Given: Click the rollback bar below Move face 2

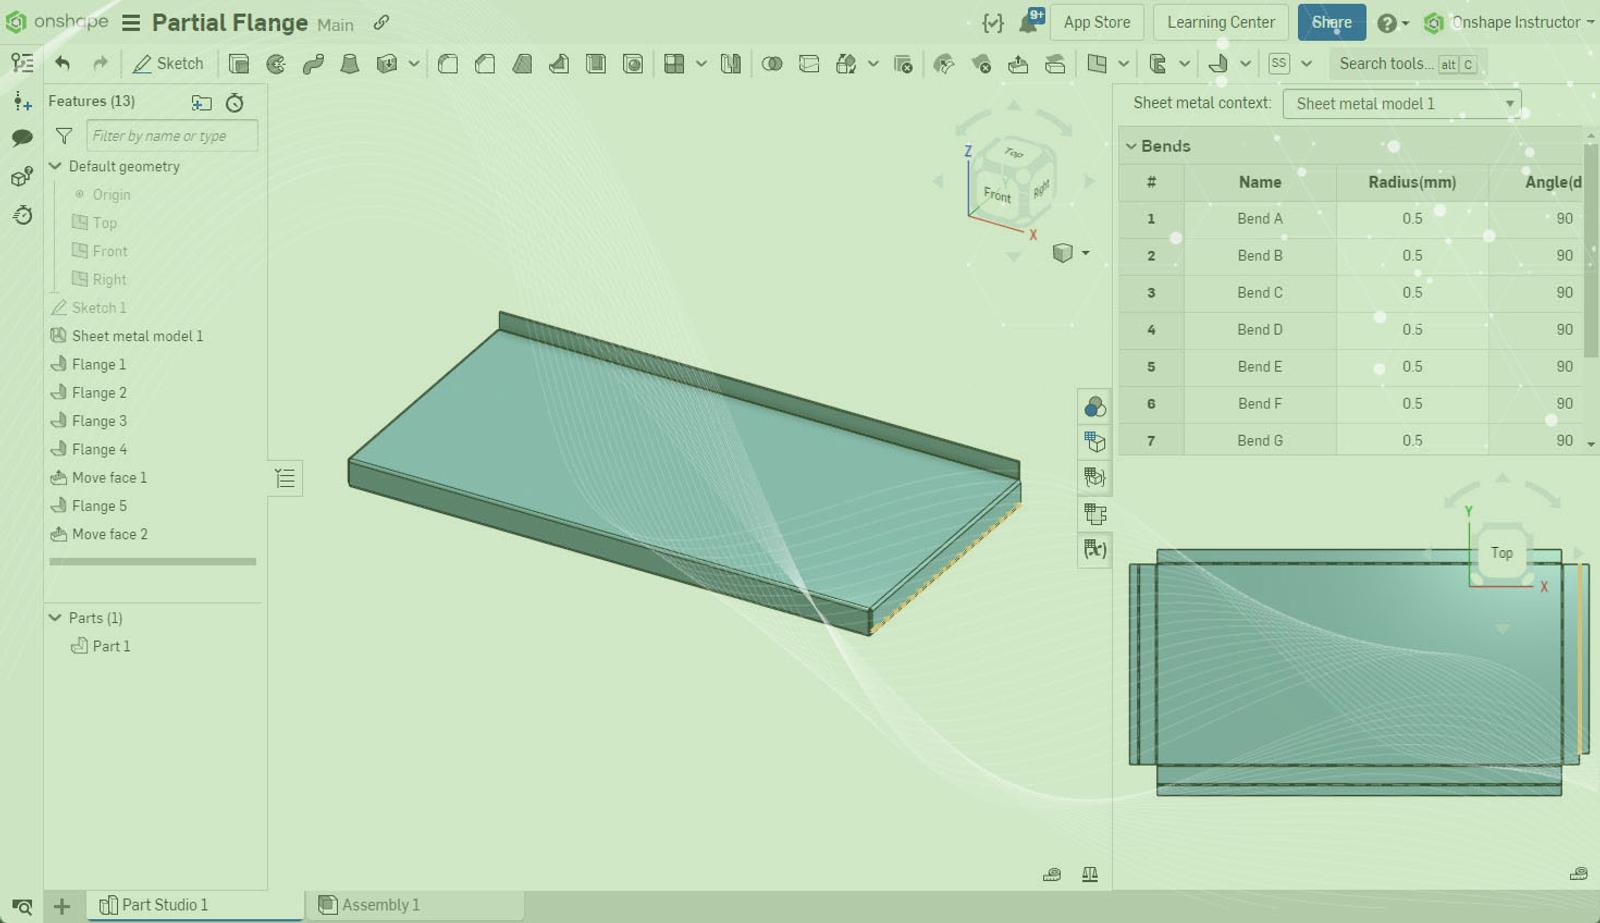Looking at the screenshot, I should [152, 562].
